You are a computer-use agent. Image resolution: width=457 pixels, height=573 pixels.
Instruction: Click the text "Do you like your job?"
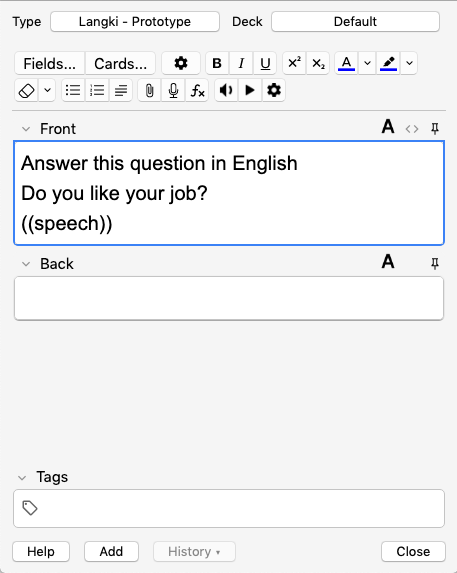(x=114, y=194)
